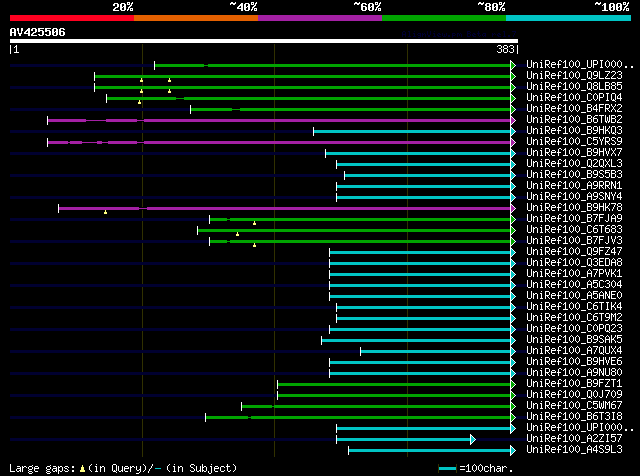
Task: Click the cyan alignment bar of B9S5B3
Action: (x=427, y=176)
